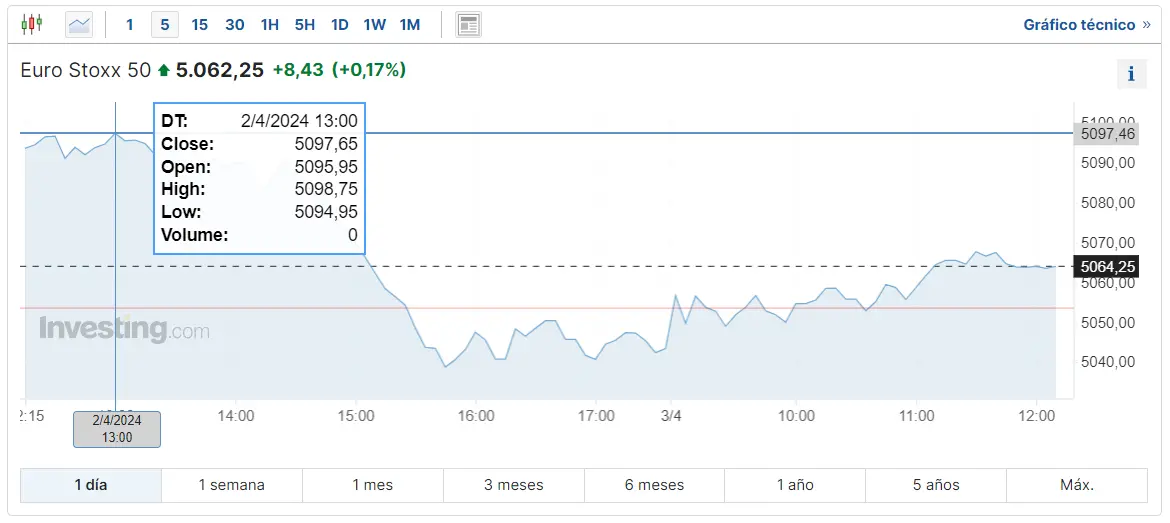Choose the 15 minute interval
The height and width of the screenshot is (523, 1170).
(199, 24)
